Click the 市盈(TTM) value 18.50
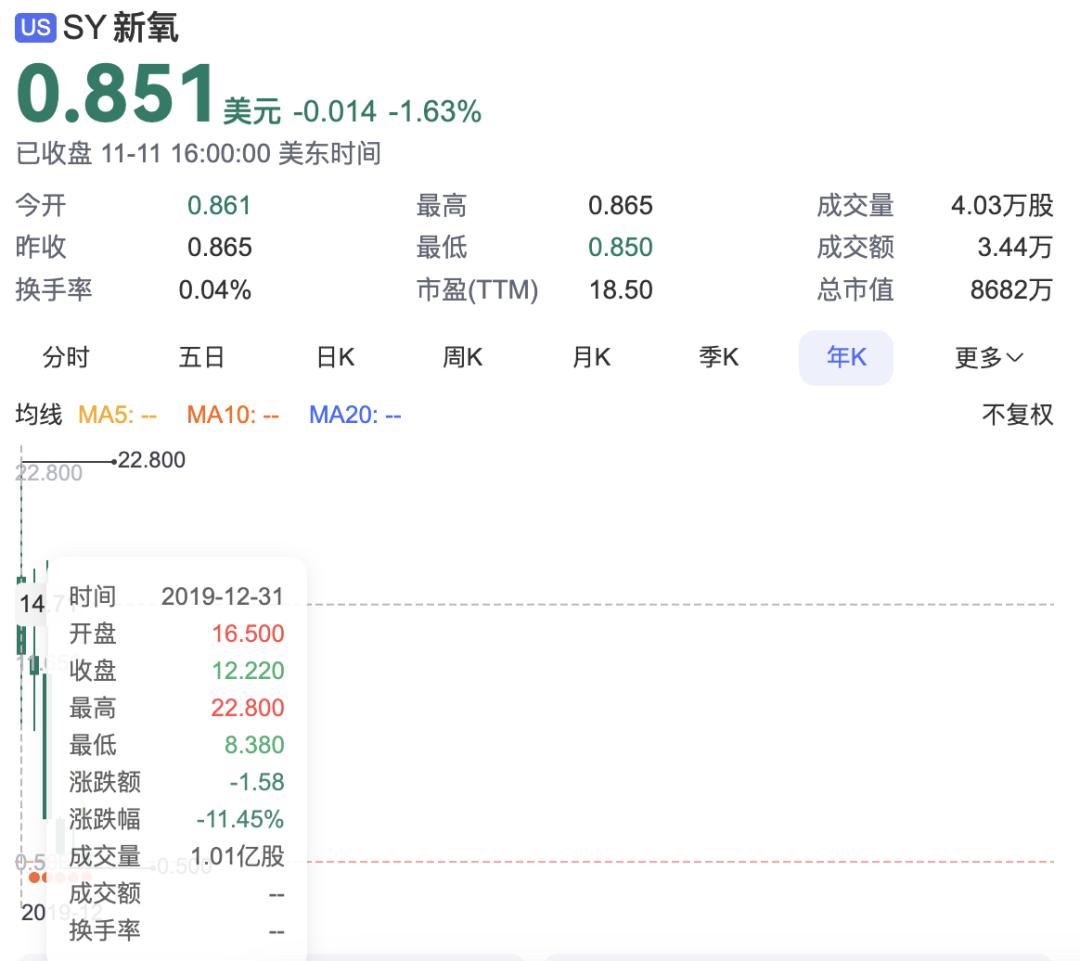The width and height of the screenshot is (1080, 961). click(621, 290)
